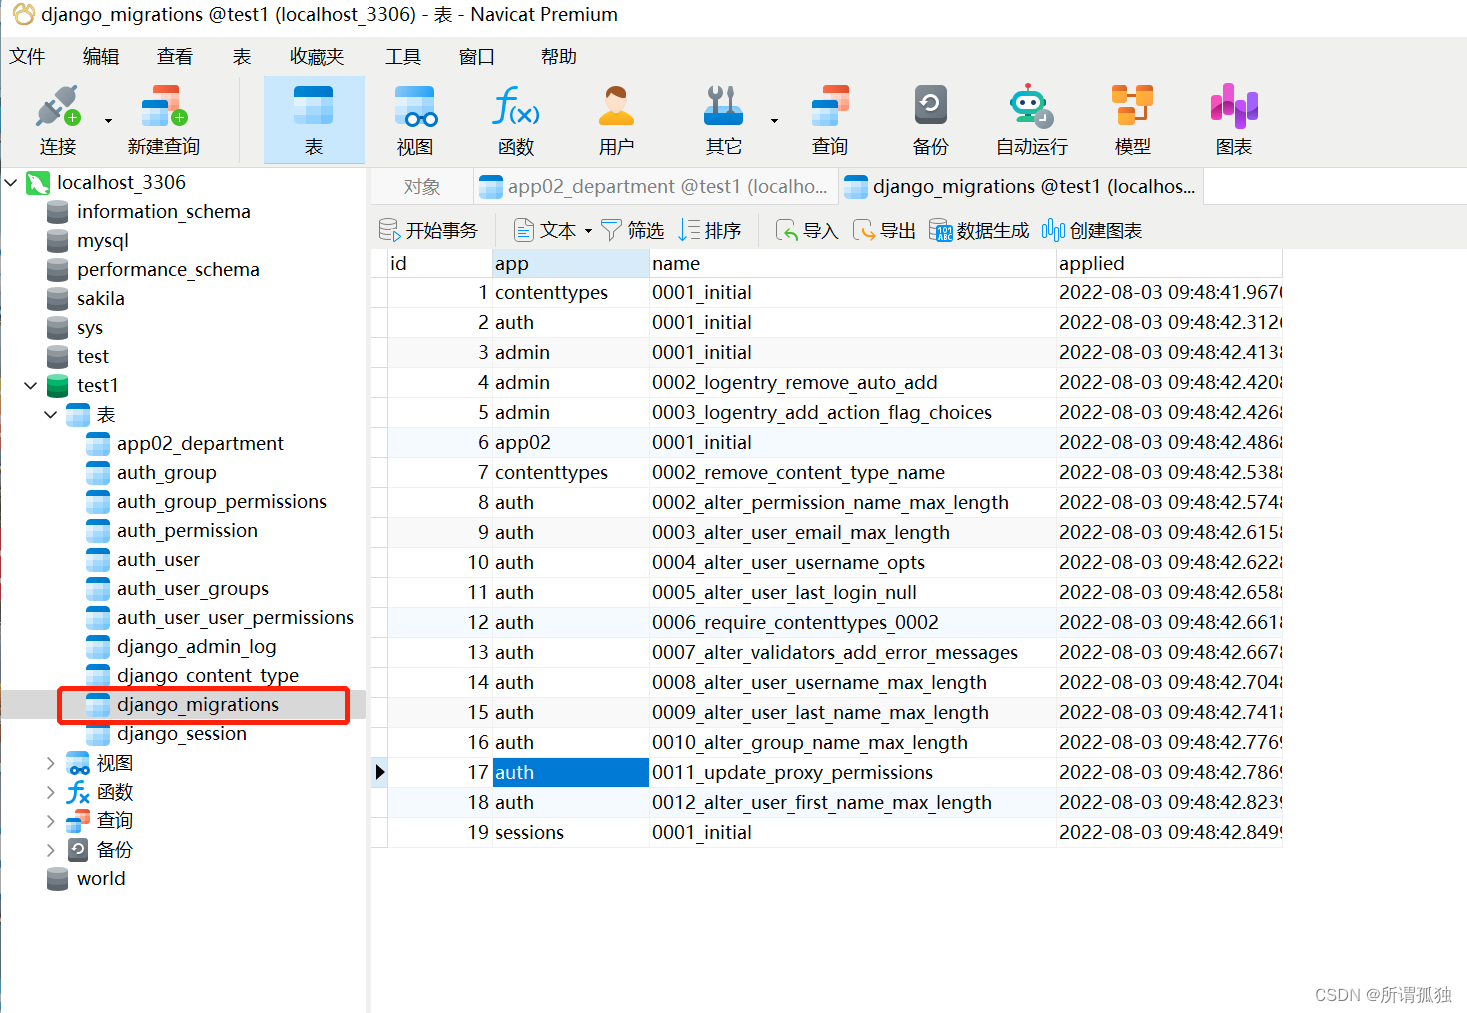1467x1013 pixels.
Task: Click the app column header
Action: (571, 264)
